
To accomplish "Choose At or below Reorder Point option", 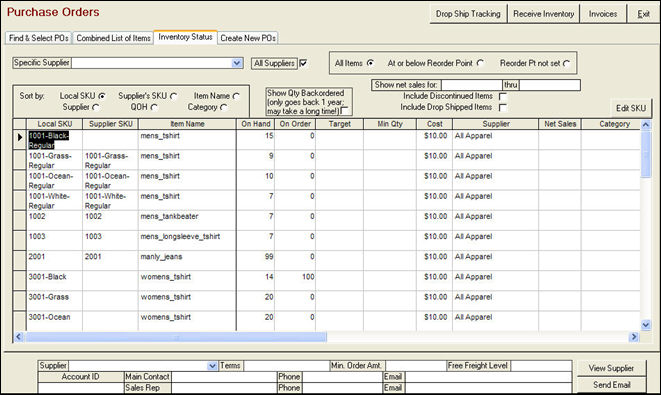I will 480,63.
